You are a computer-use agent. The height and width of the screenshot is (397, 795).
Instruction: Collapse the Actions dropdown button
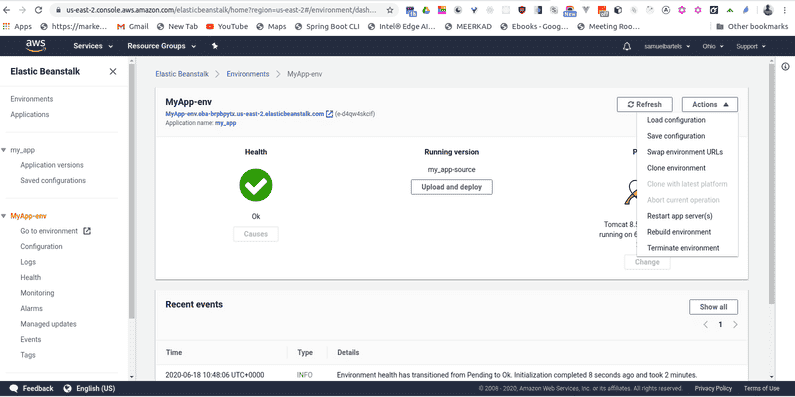click(710, 104)
